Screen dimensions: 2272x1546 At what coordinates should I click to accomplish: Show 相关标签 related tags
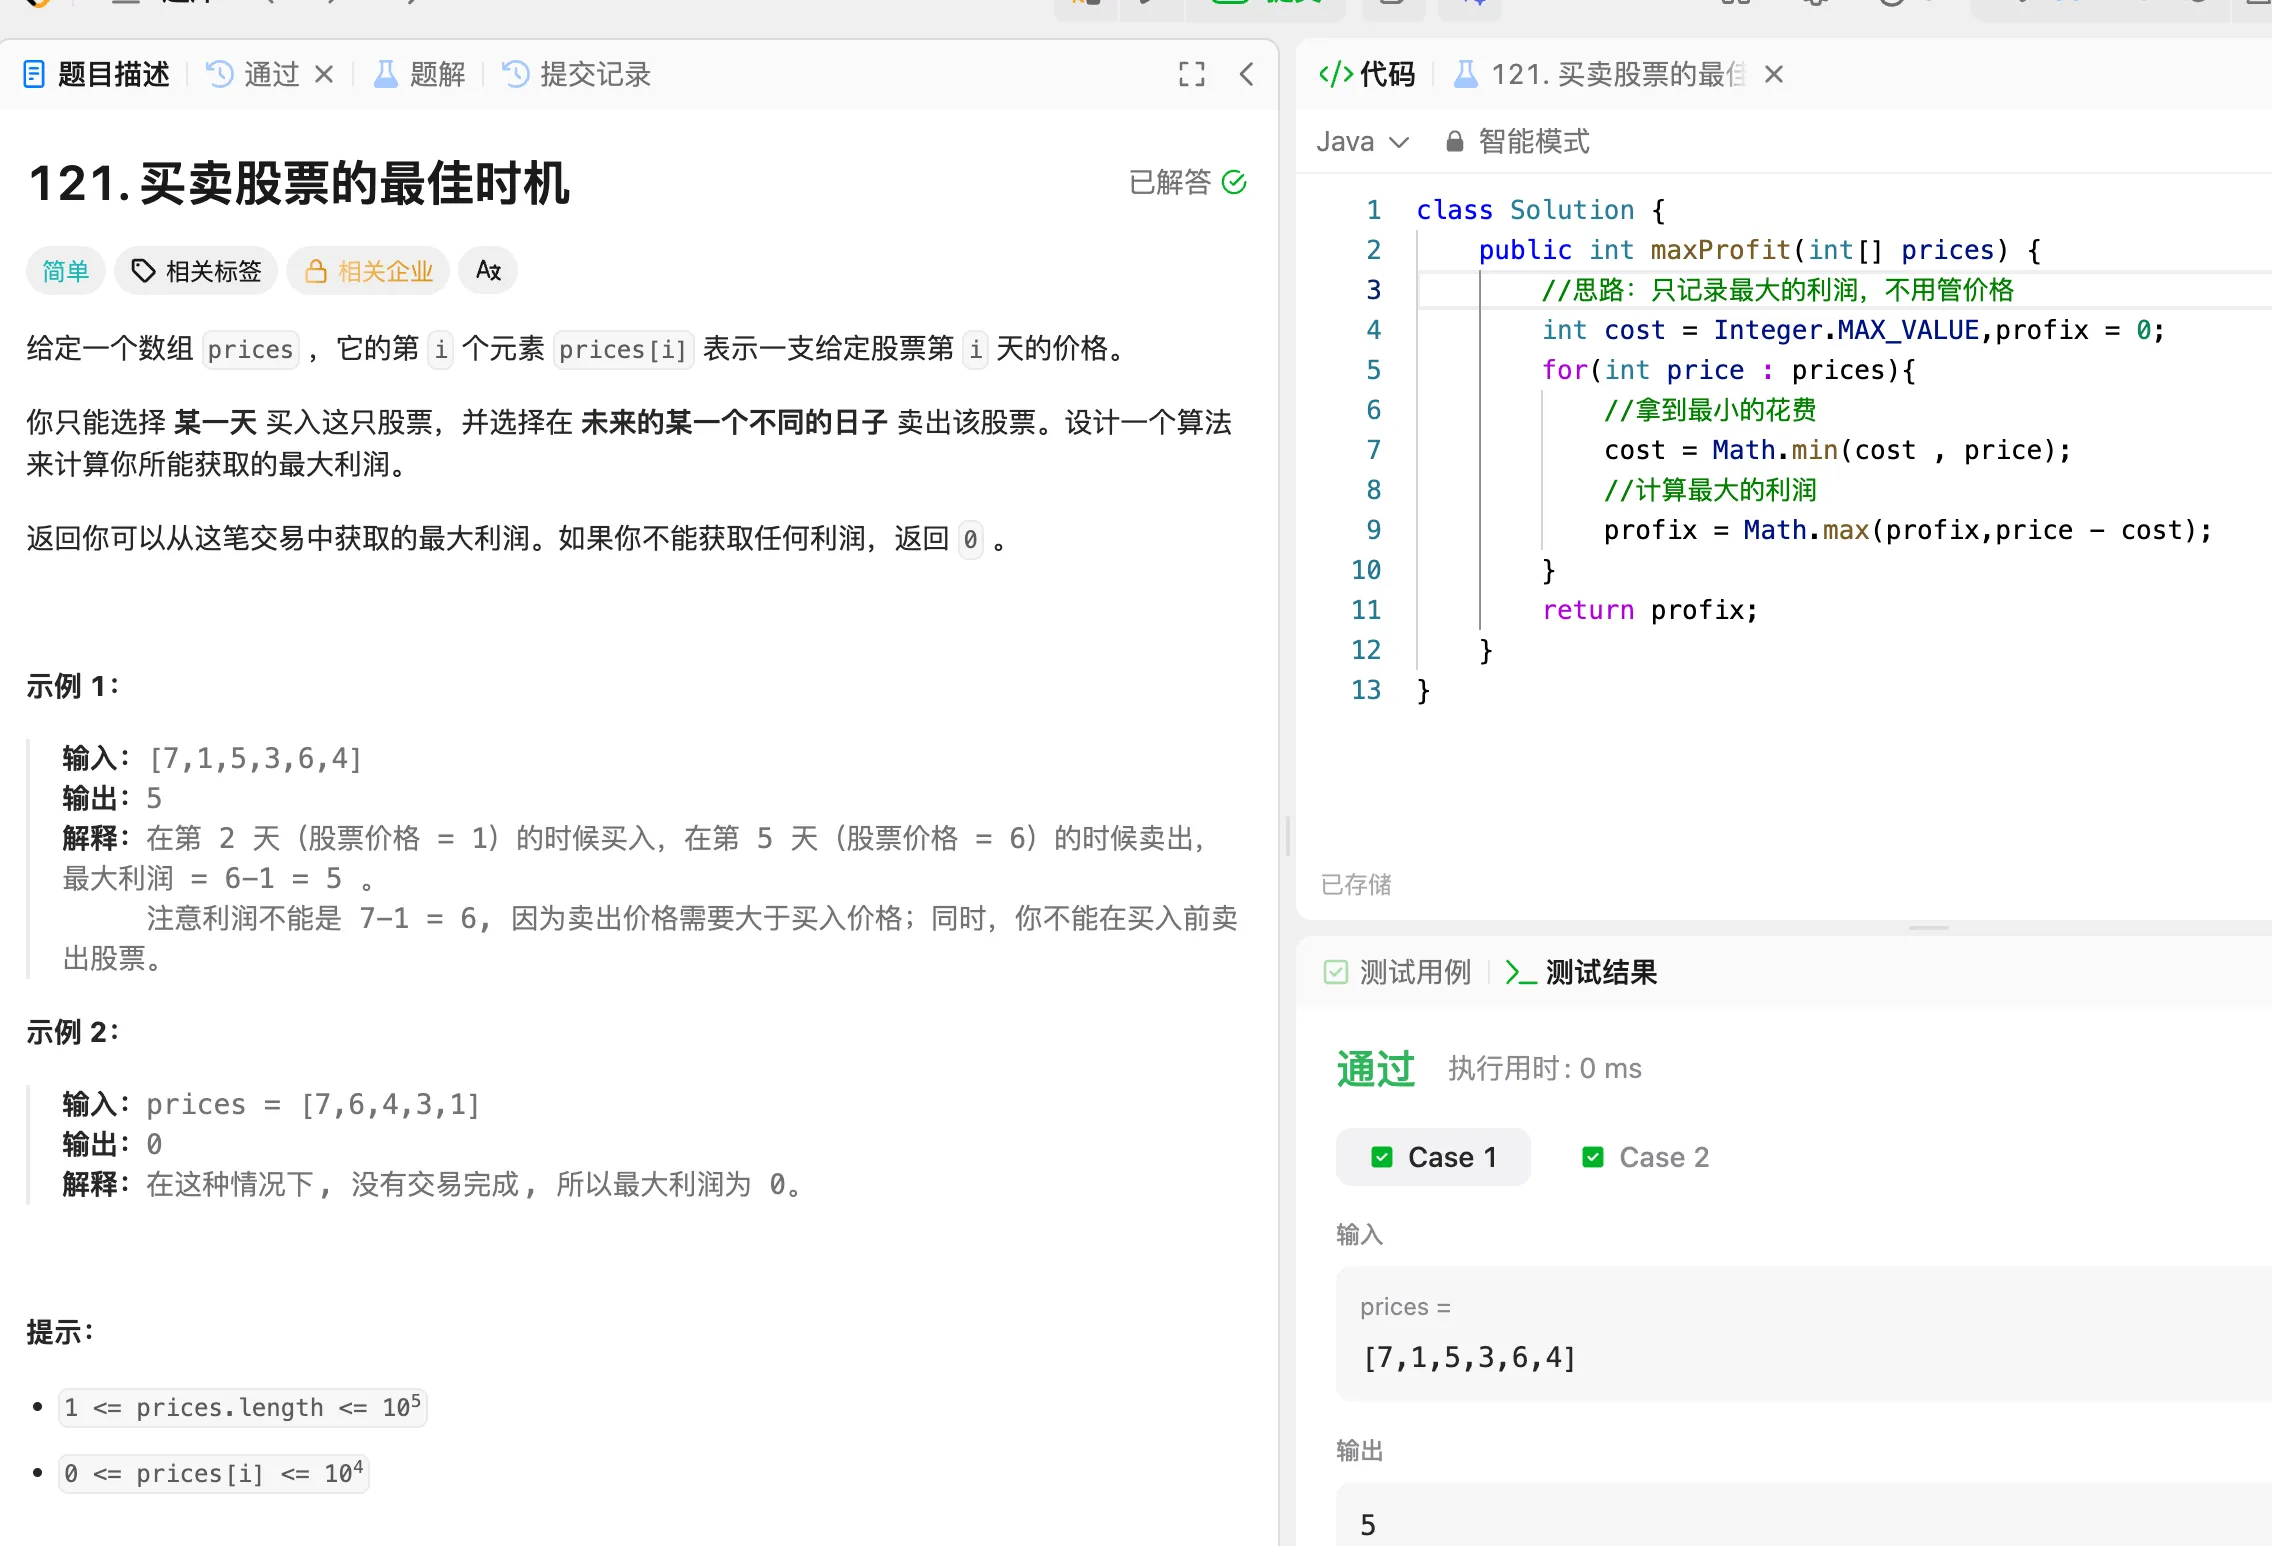tap(196, 271)
